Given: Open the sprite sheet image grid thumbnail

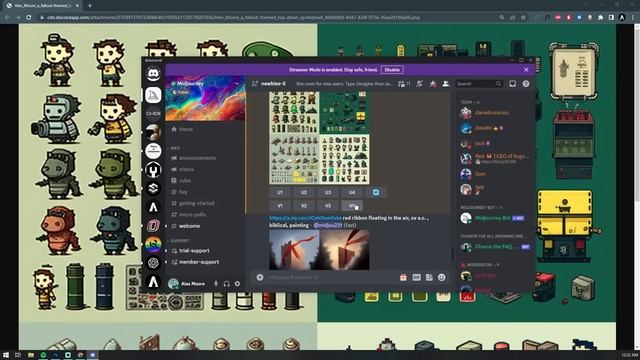Looking at the screenshot, I should 319,138.
